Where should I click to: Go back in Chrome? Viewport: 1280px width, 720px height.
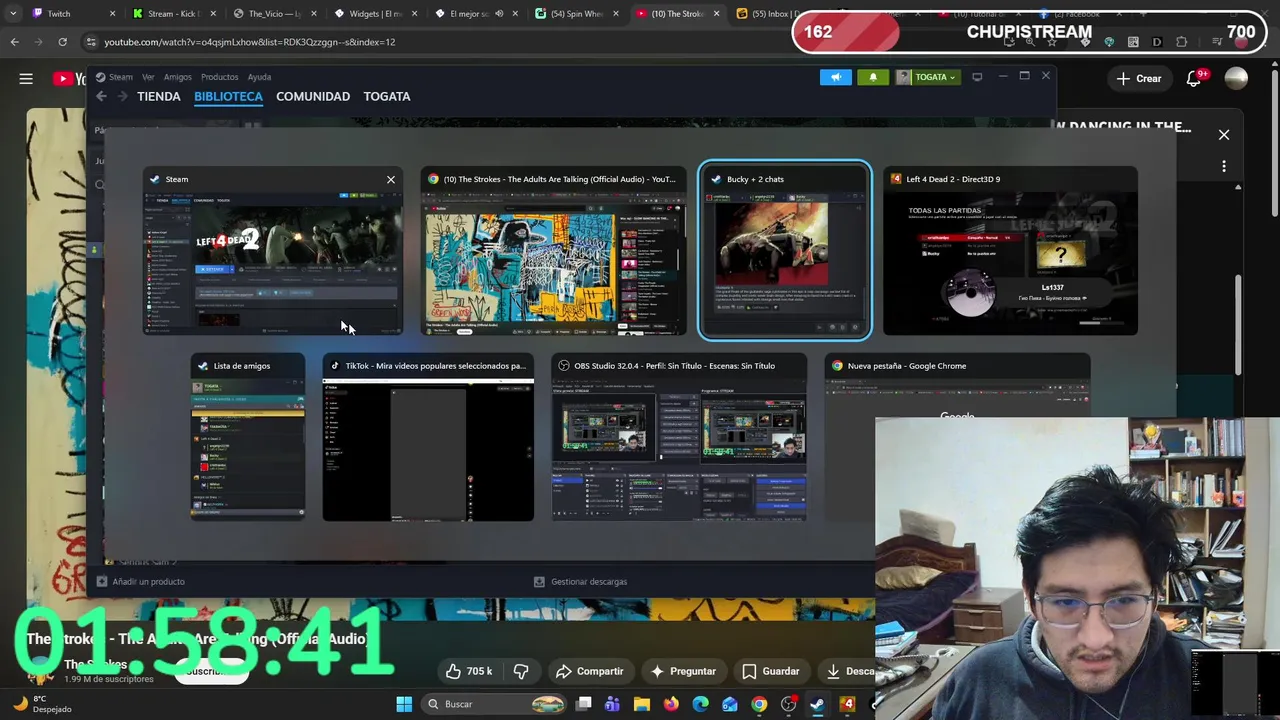click(x=14, y=42)
